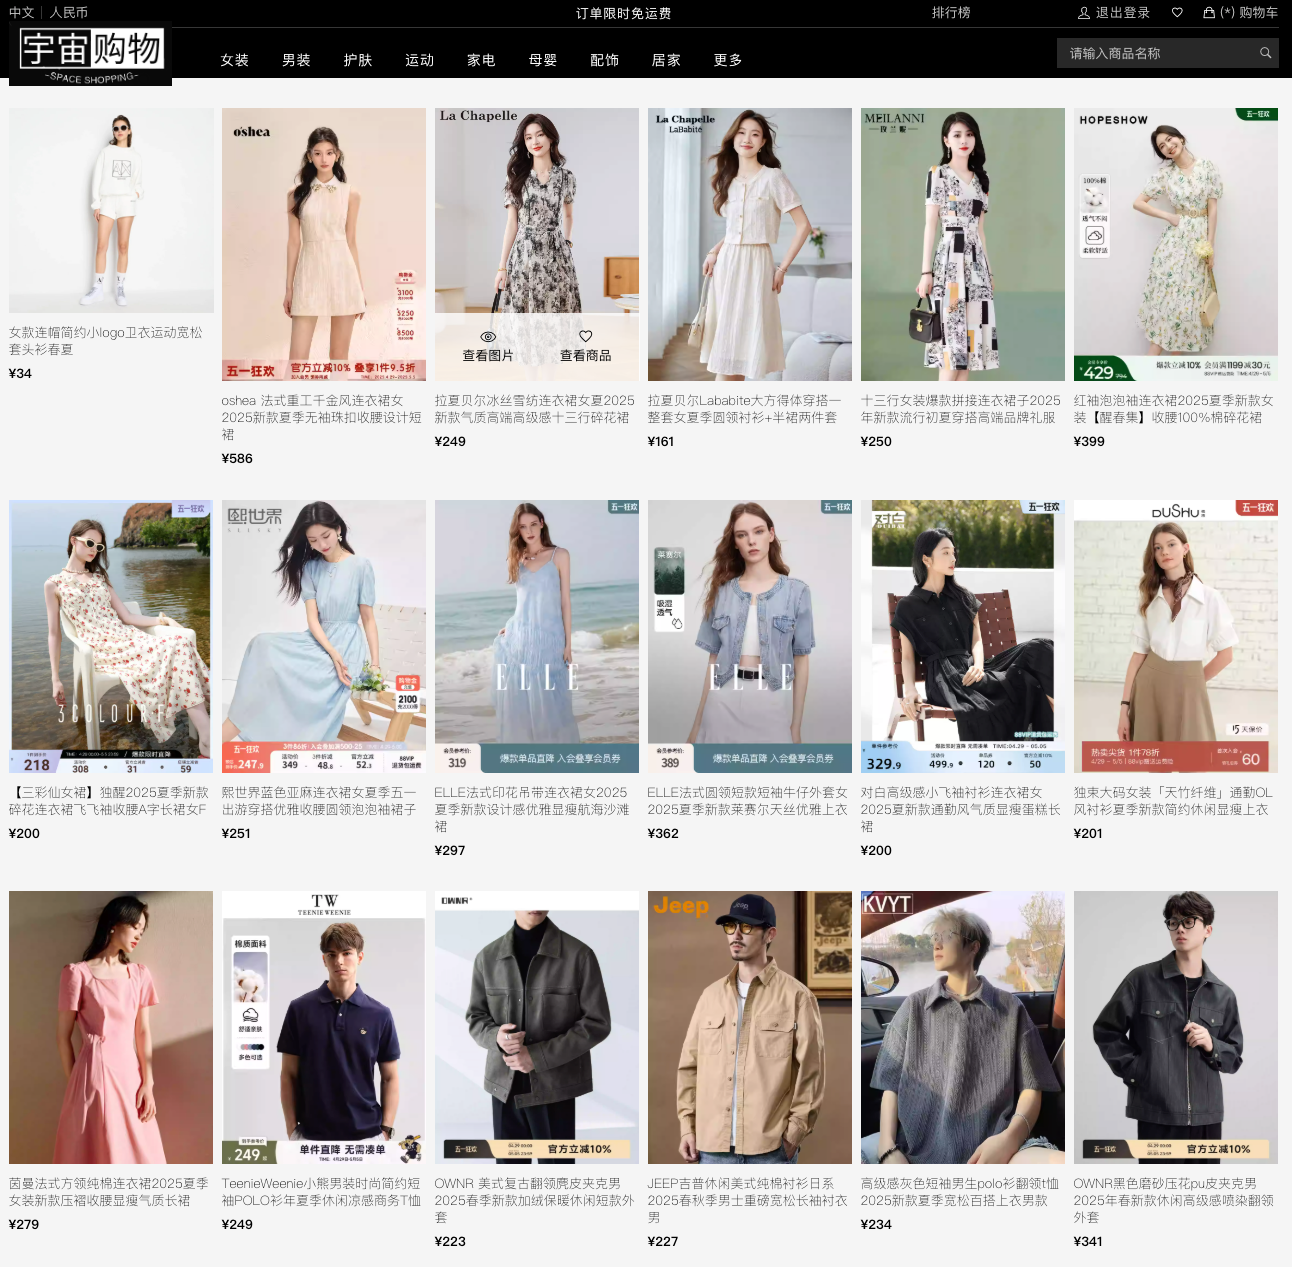The image size is (1292, 1267).
Task: Select the 男装 category
Action: click(x=296, y=60)
